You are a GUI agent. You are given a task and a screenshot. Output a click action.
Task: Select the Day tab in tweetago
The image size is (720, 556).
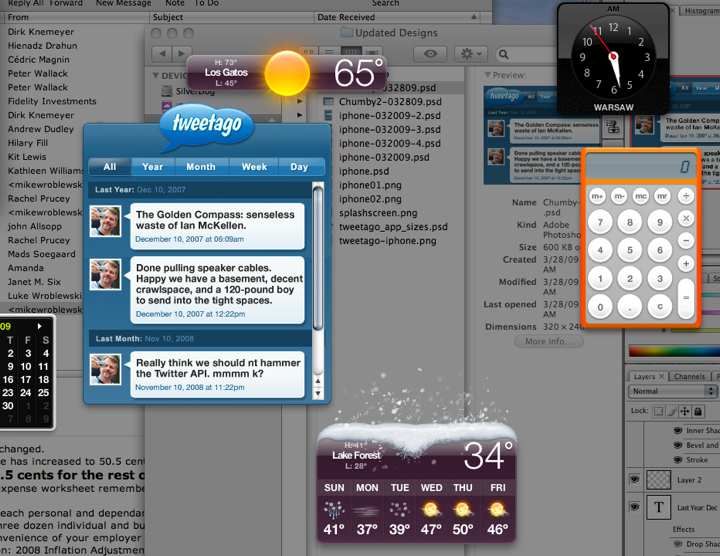299,167
